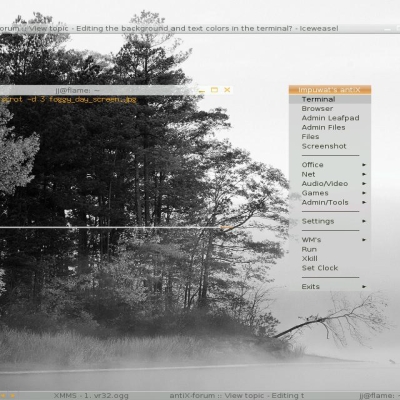Click the scrot command text in terminal
The height and width of the screenshot is (400, 400).
pos(68,100)
